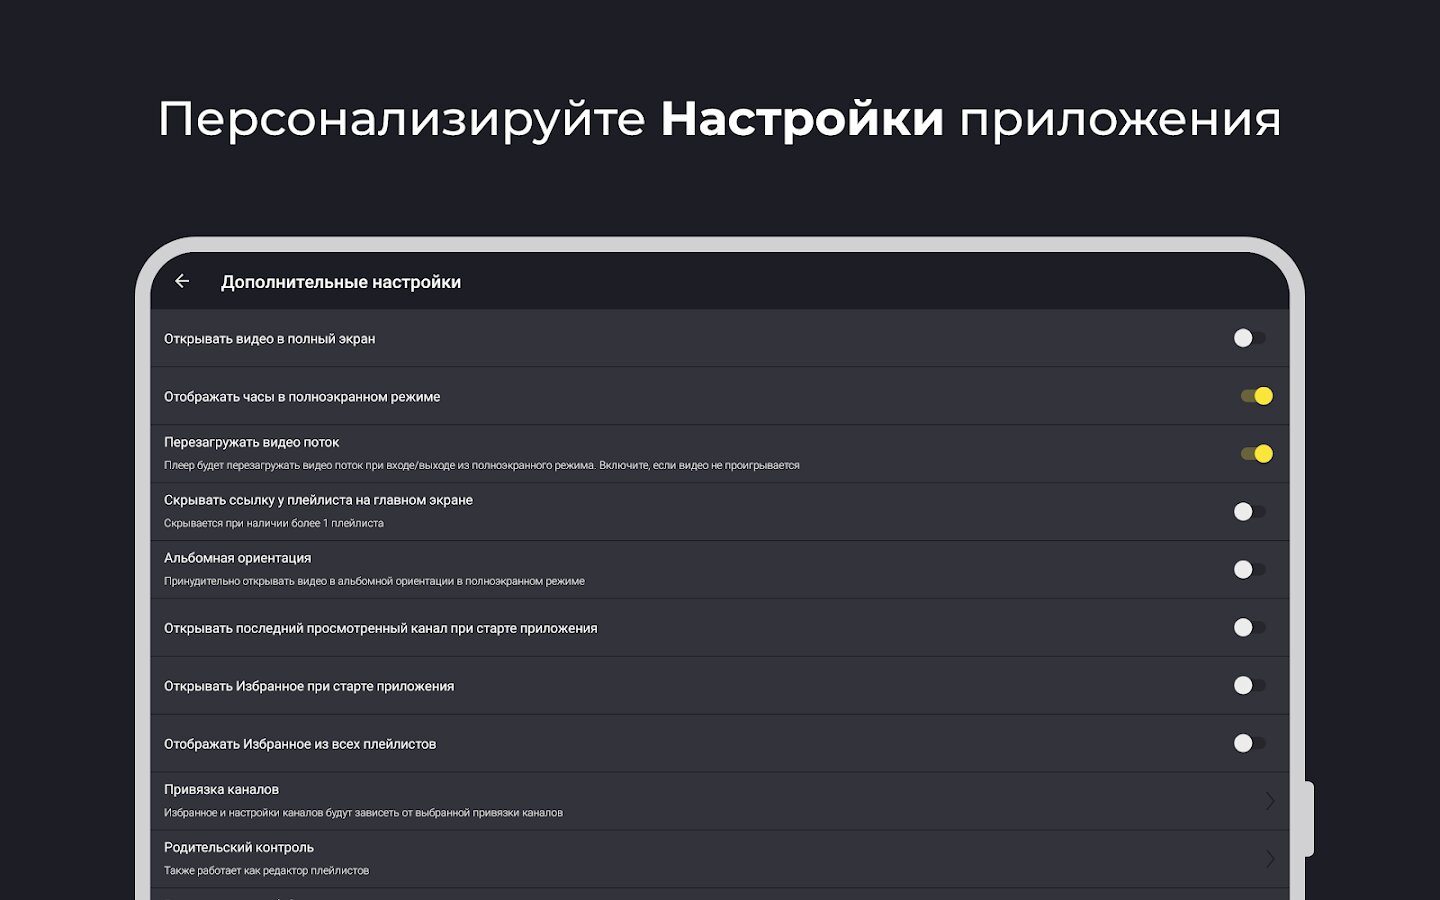Click description 'Принудительно открывать видео в альбомной ориентации'

tap(374, 582)
